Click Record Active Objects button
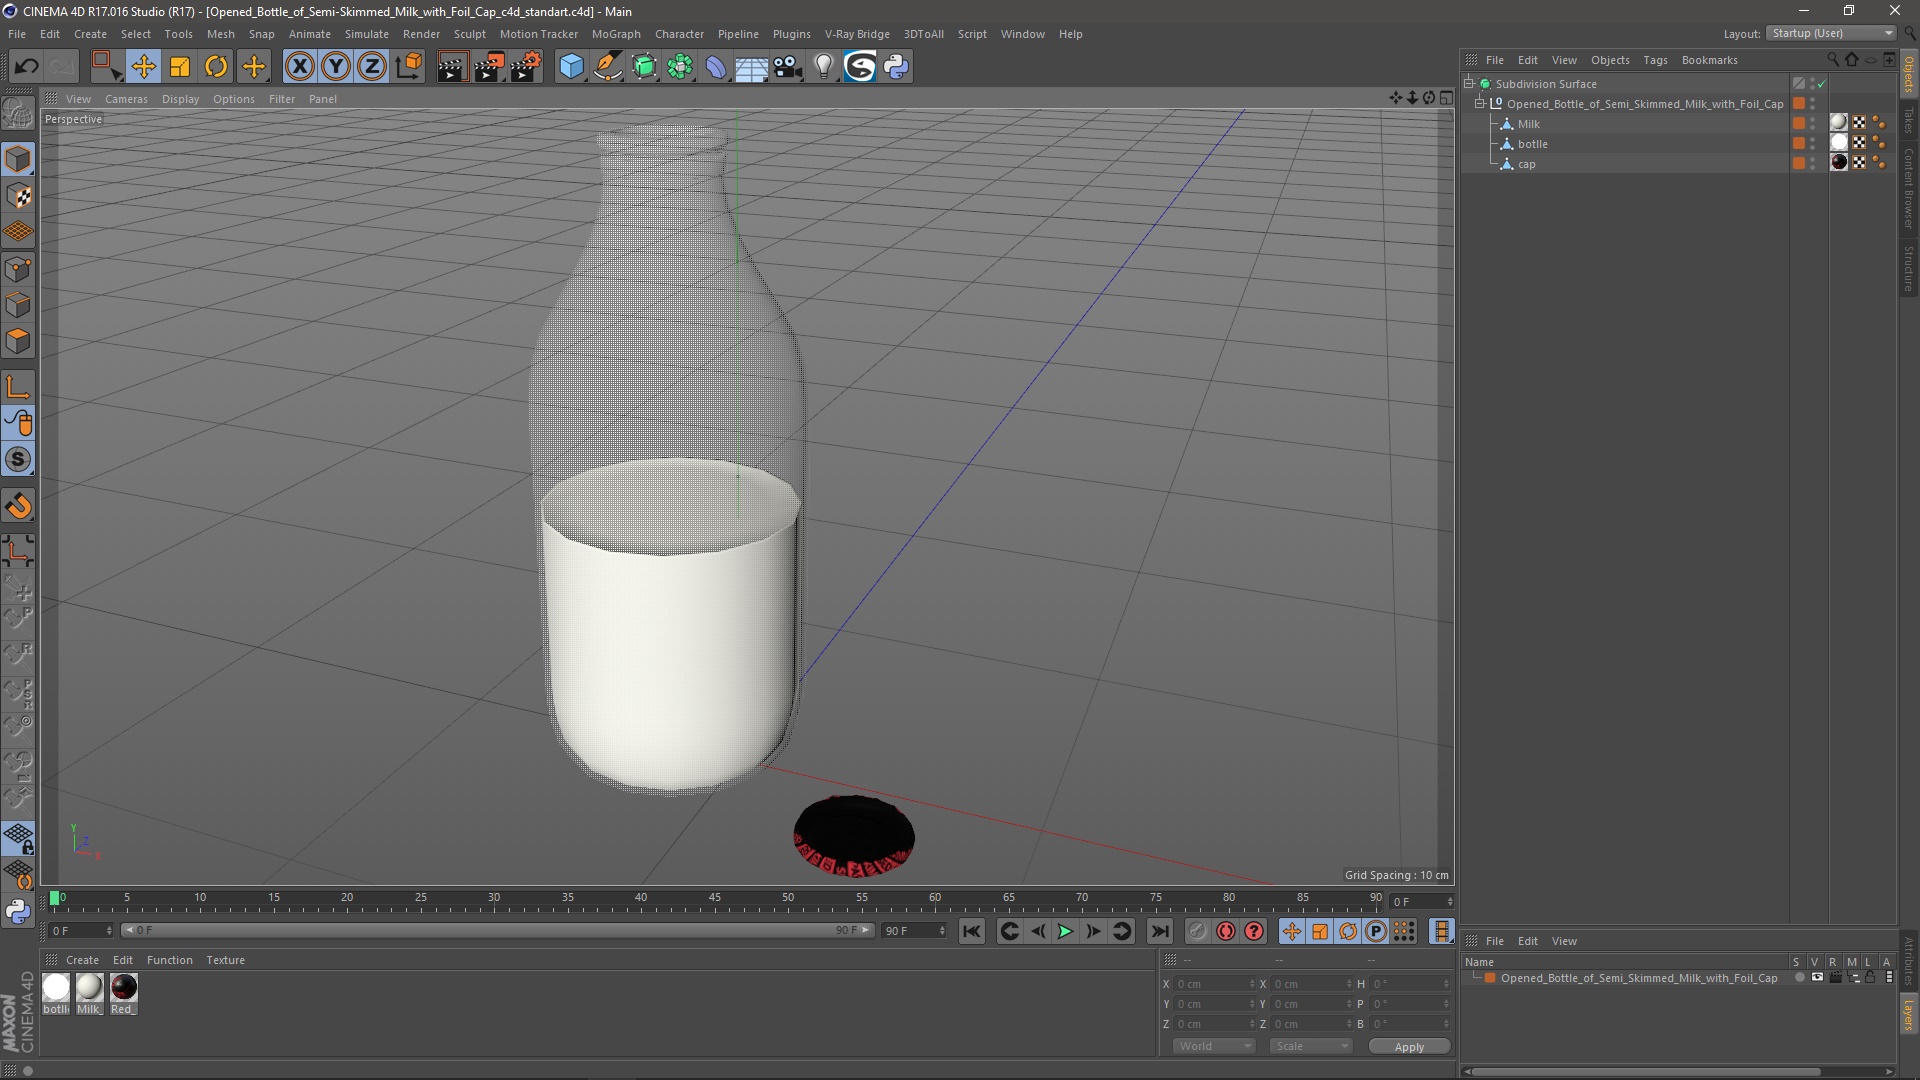This screenshot has height=1080, width=1920. pyautogui.click(x=1197, y=931)
